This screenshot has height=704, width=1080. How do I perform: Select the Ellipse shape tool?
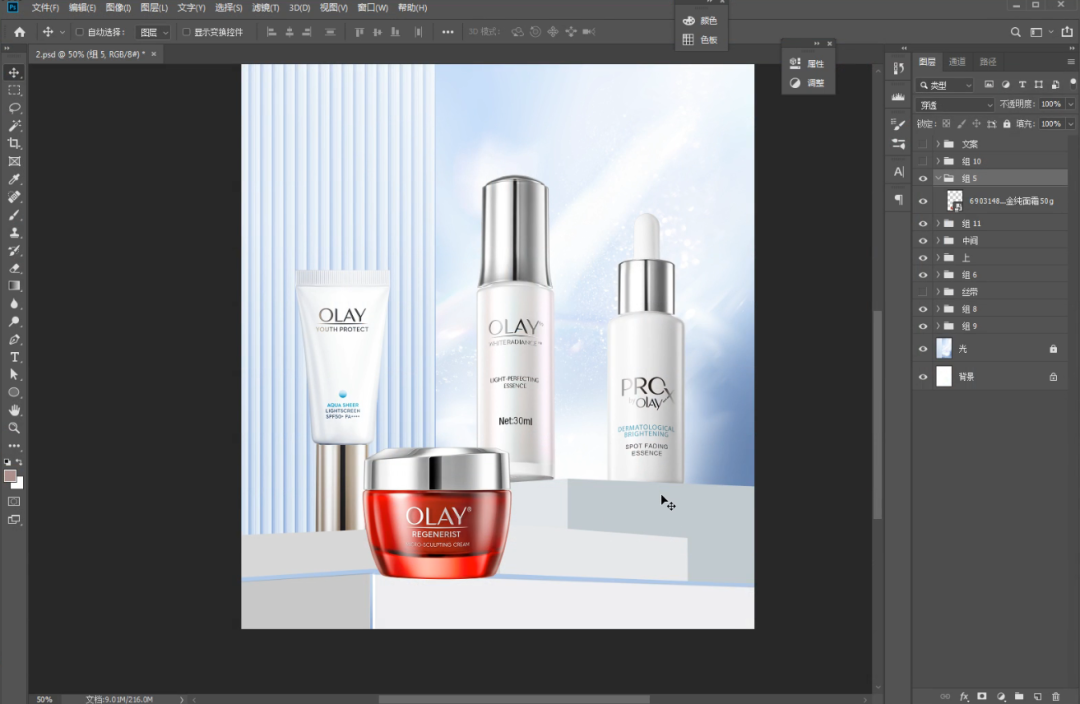(14, 393)
